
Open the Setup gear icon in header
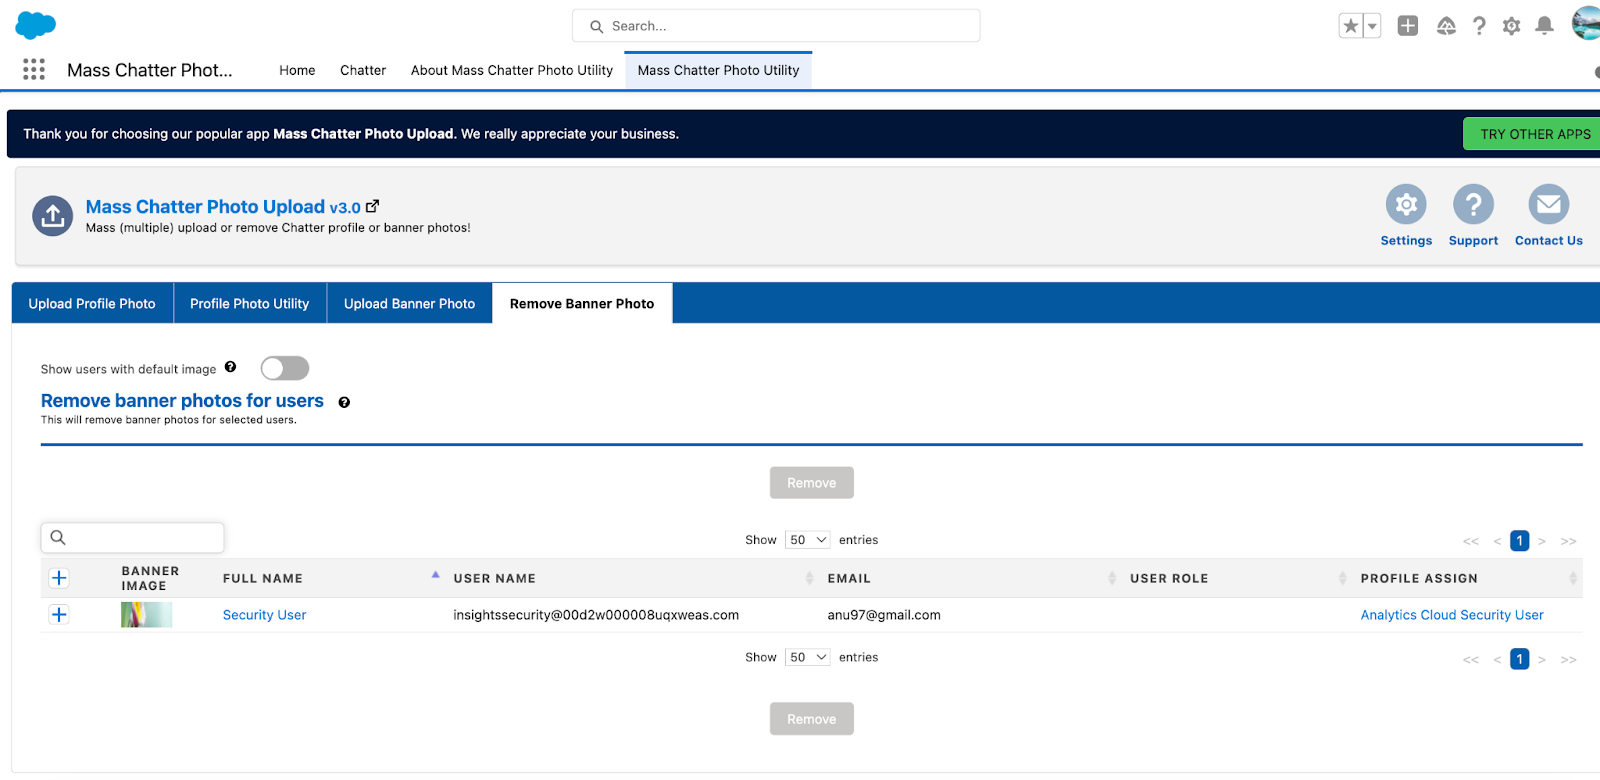(x=1511, y=26)
